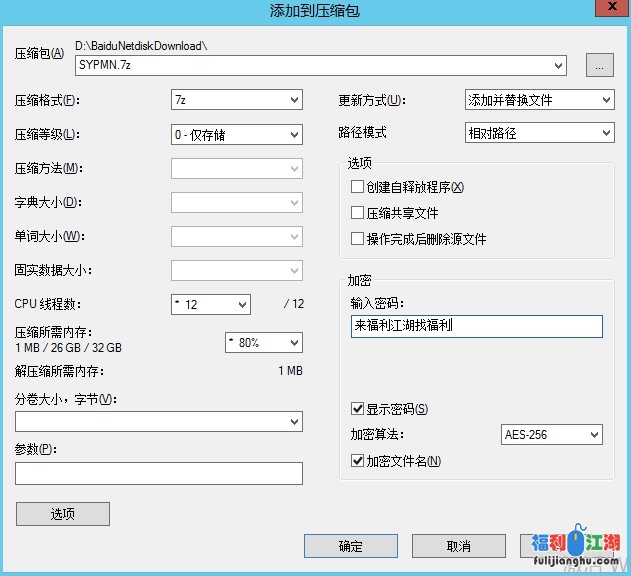Viewport: 631px width, 576px height.
Task: Click into the password input field
Action: click(476, 326)
